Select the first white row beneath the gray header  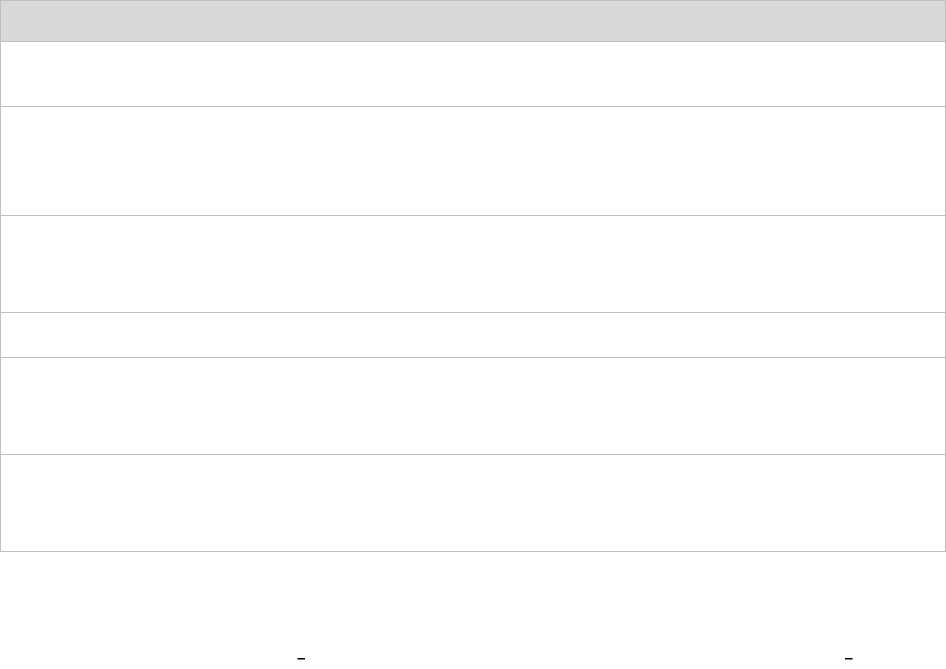tap(473, 74)
